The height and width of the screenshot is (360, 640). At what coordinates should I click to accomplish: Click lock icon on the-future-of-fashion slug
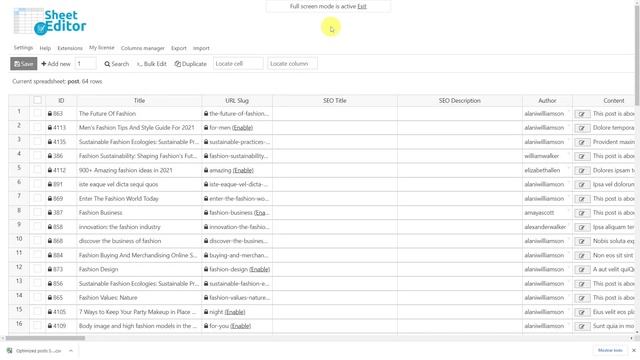(x=206, y=113)
